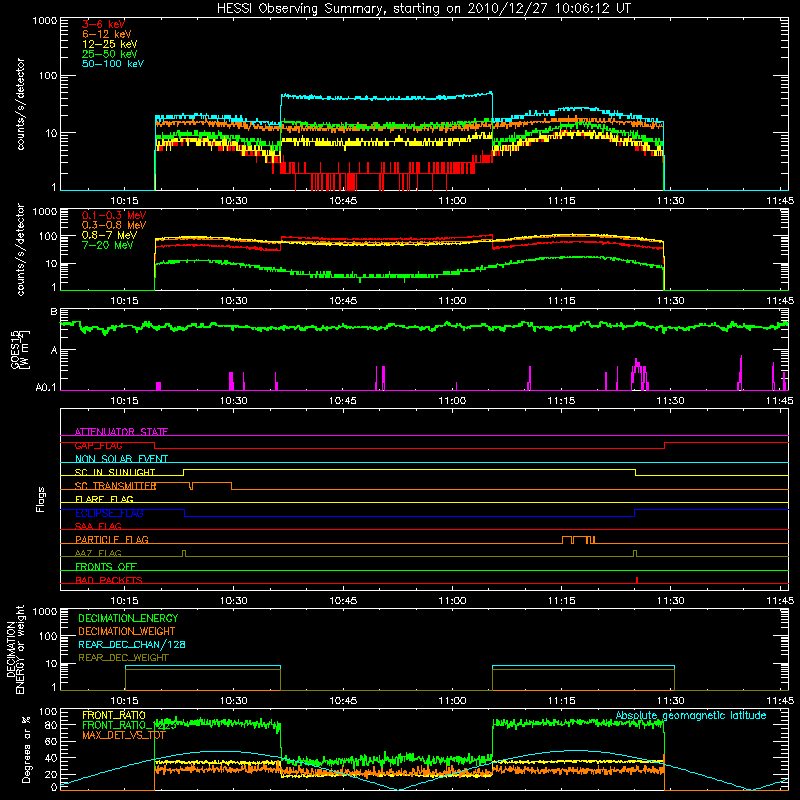Screen dimensions: 800x800
Task: Click the SAA_FLAG label
Action: (x=98, y=526)
